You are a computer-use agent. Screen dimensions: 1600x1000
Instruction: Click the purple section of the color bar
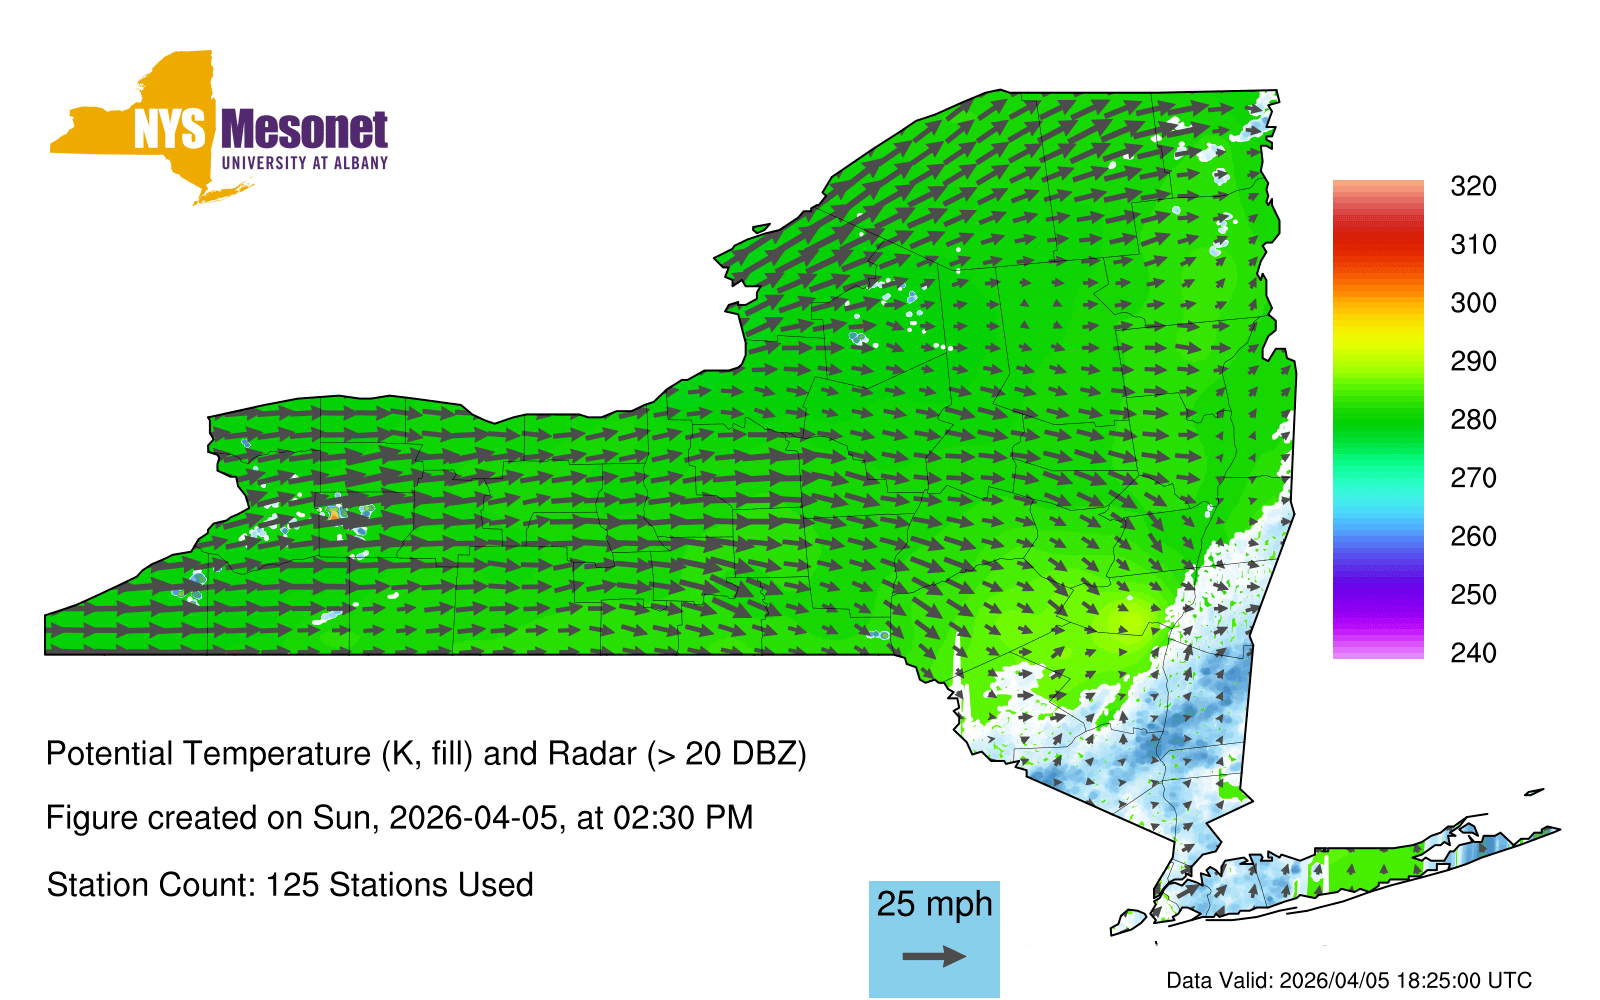[x=1377, y=600]
